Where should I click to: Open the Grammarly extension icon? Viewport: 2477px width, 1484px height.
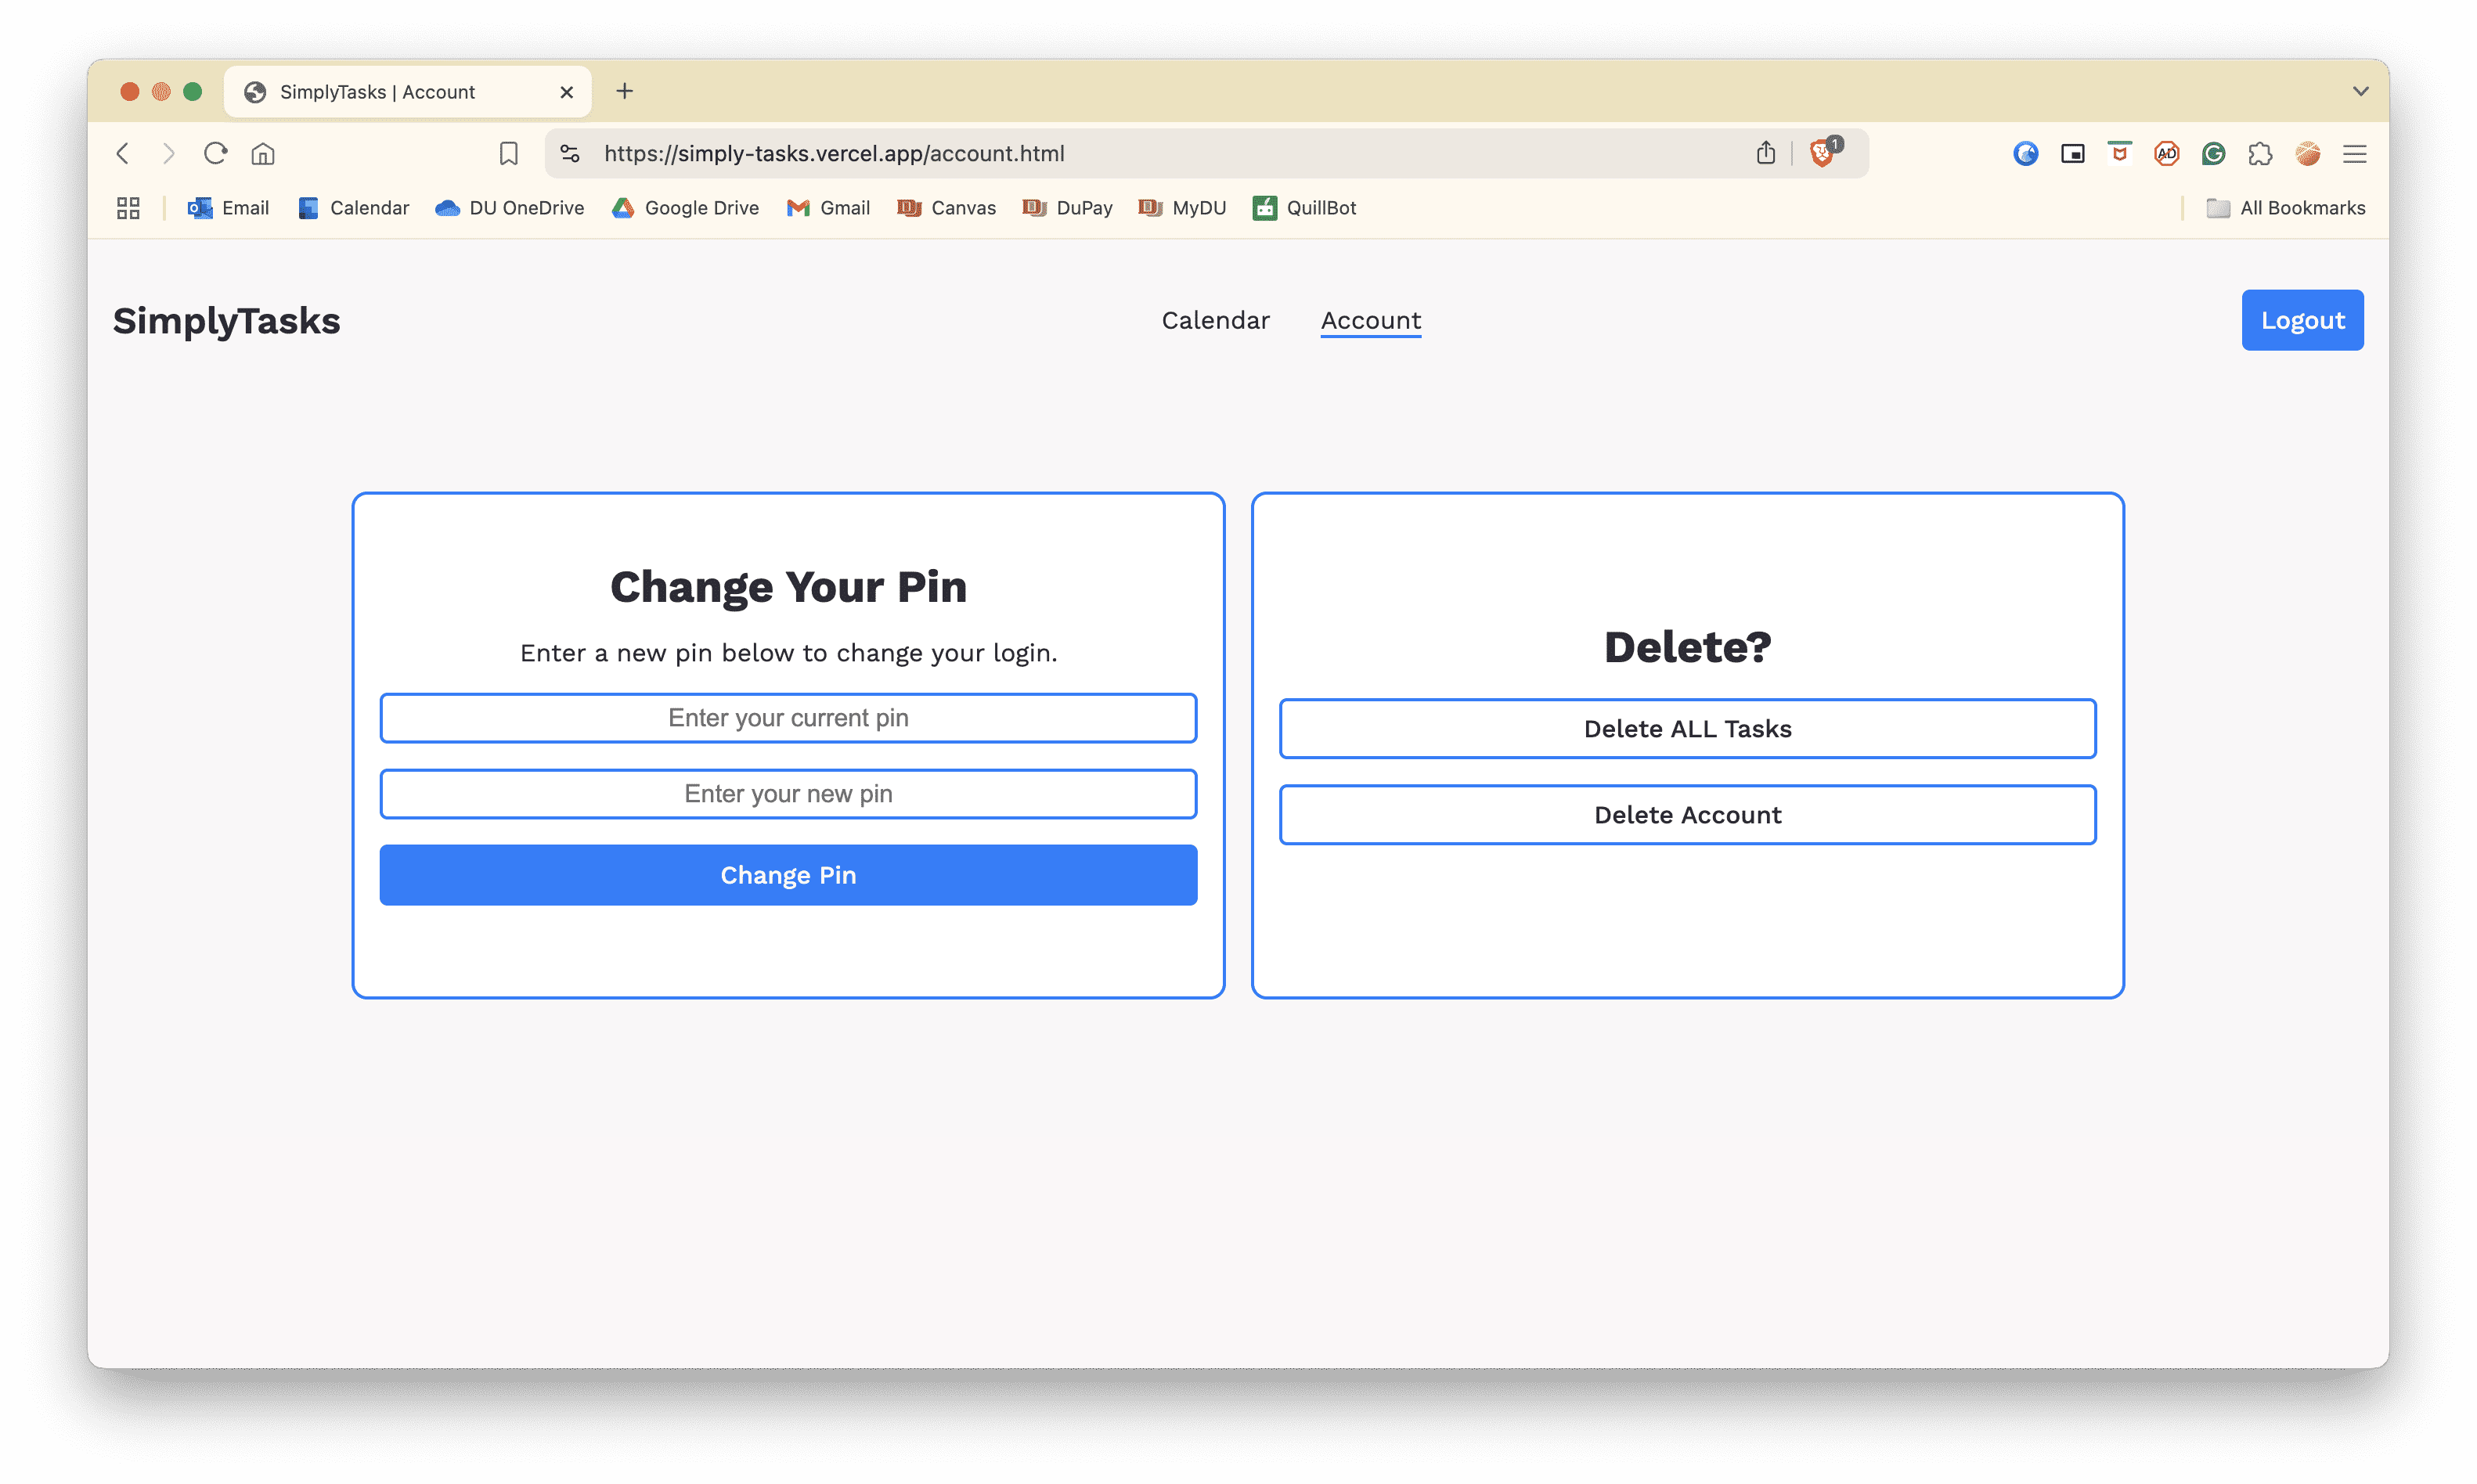point(2213,153)
